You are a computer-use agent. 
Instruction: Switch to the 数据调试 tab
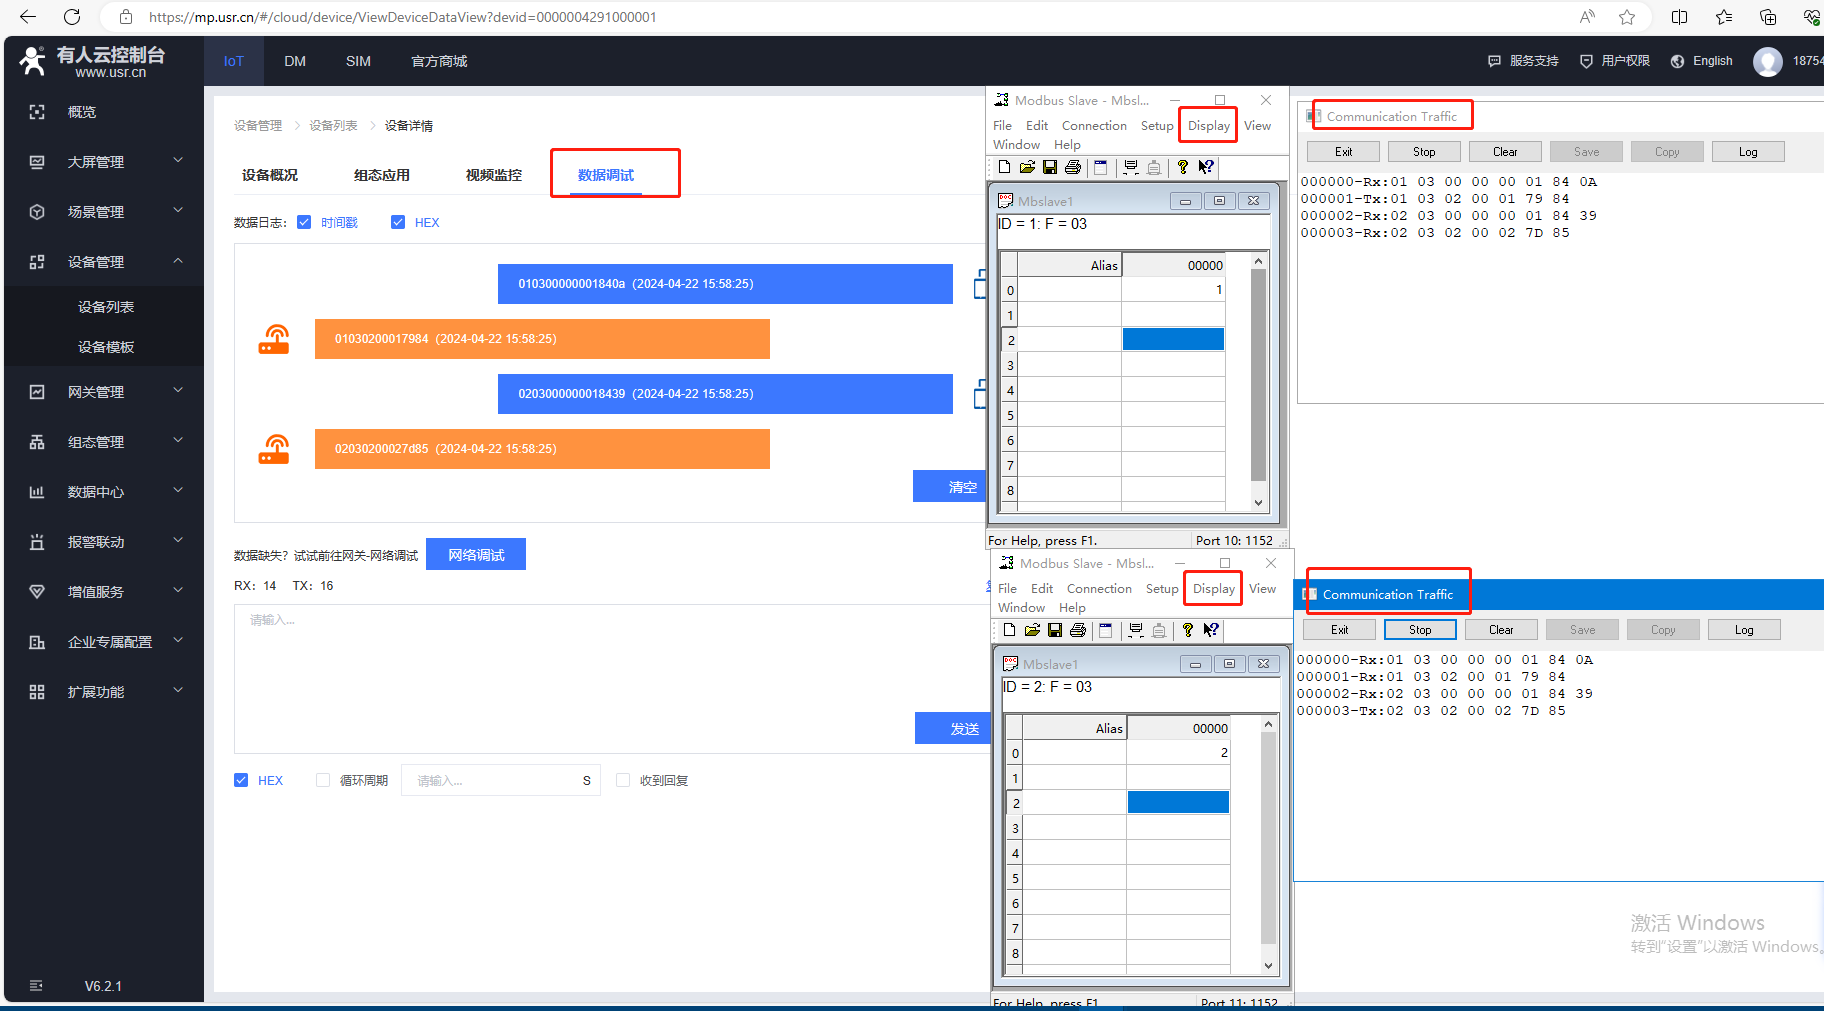(606, 175)
